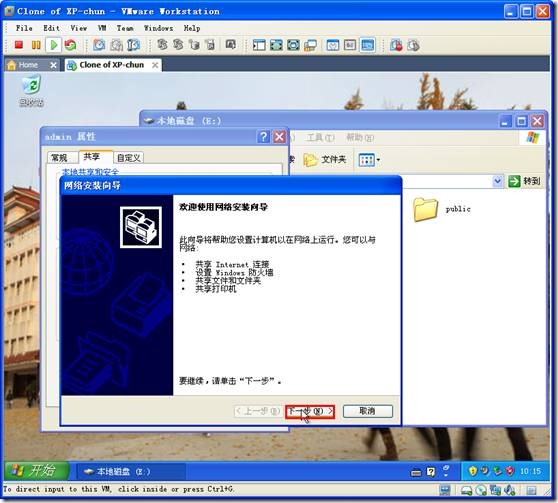The height and width of the screenshot is (503, 558).
Task: Click the Show Sidebar toolbar icon
Action: [x=259, y=45]
